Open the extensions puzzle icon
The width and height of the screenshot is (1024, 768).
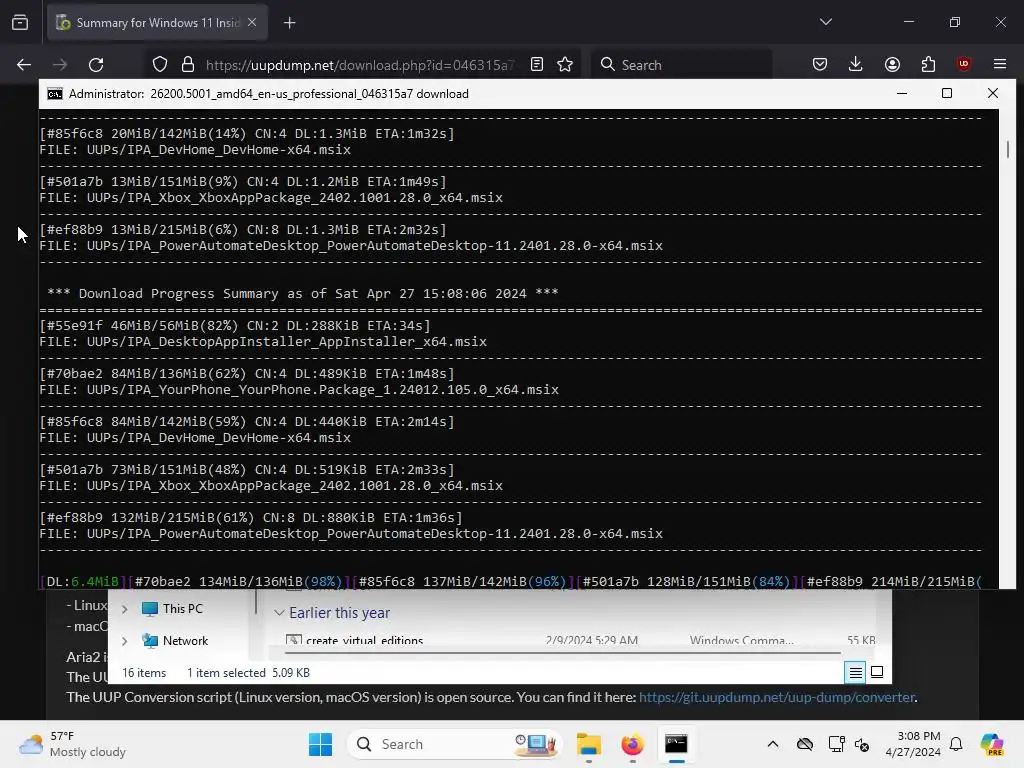click(x=928, y=65)
